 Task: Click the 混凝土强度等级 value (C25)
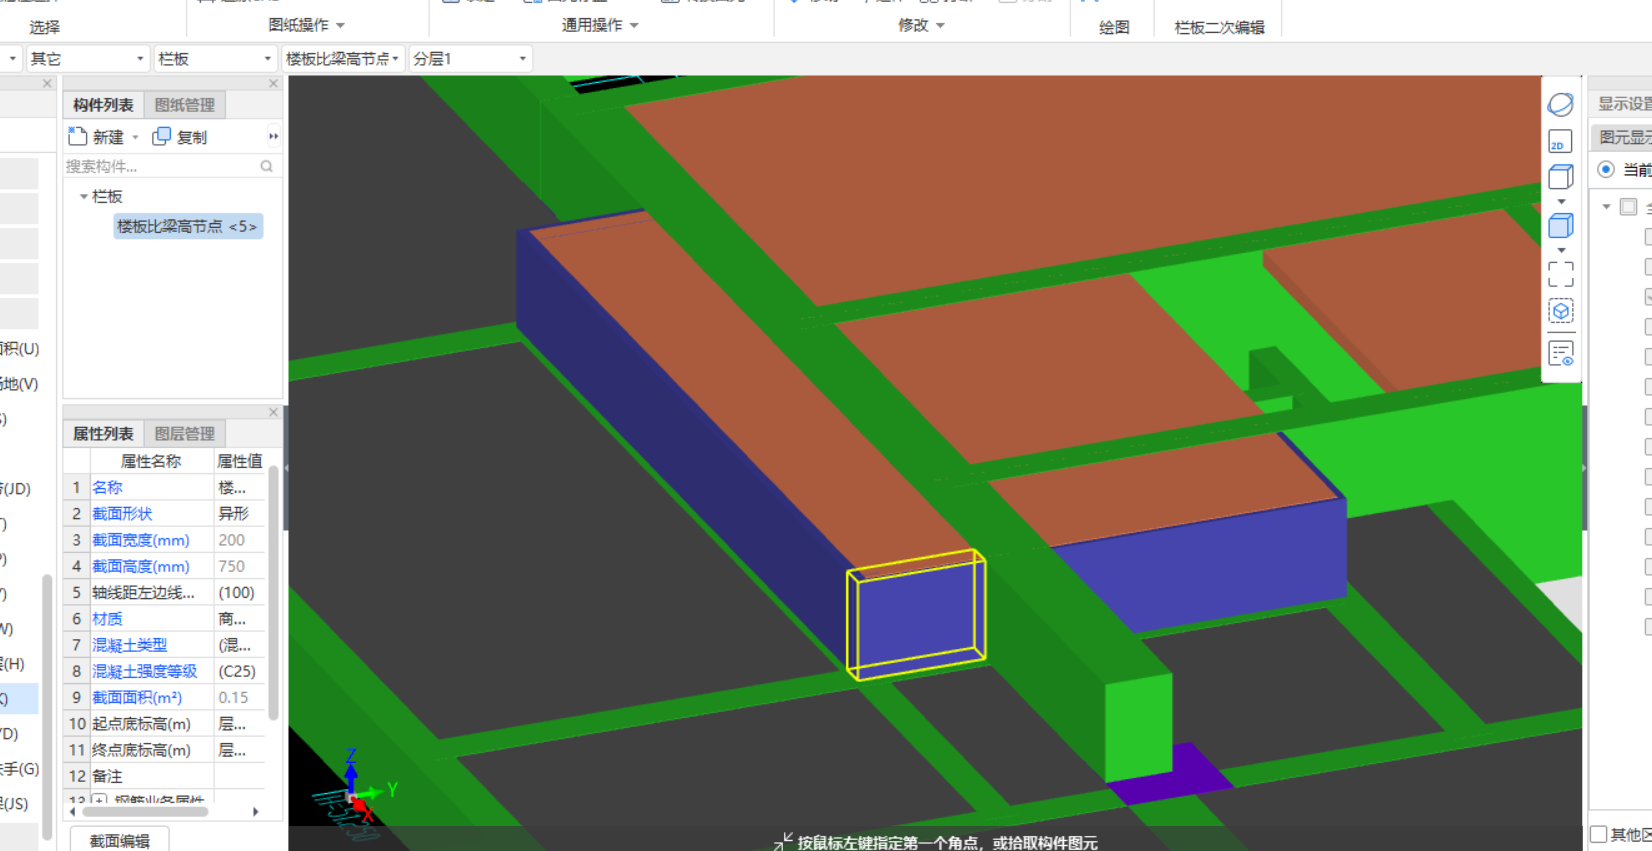point(238,671)
